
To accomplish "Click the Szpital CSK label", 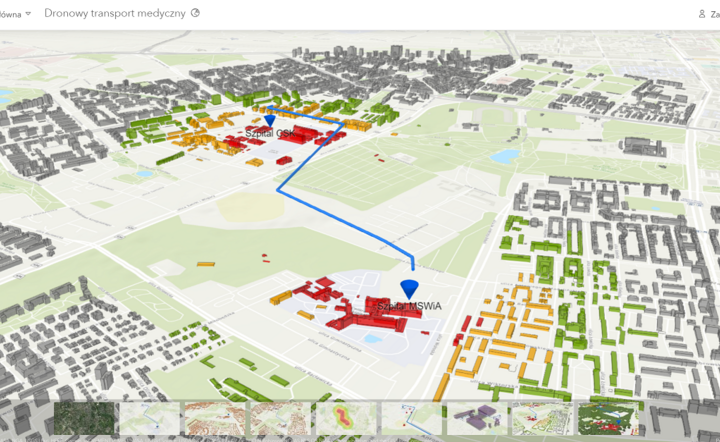I will pyautogui.click(x=270, y=134).
